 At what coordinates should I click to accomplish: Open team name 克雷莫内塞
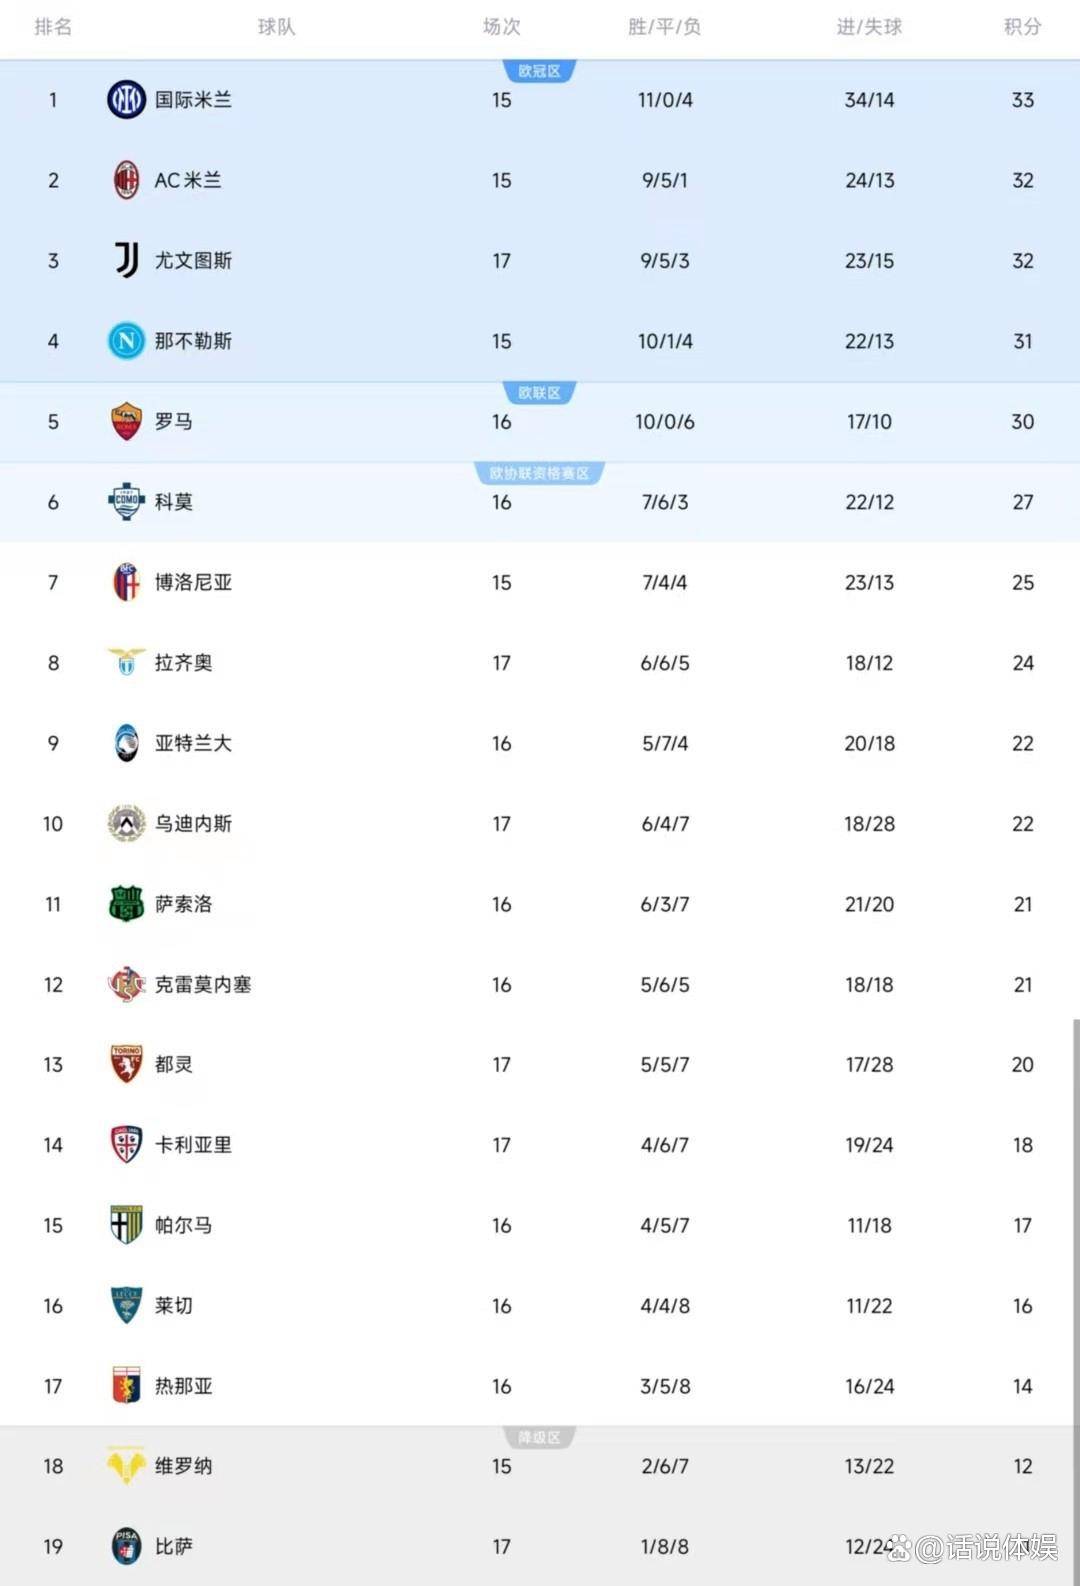pyautogui.click(x=203, y=984)
